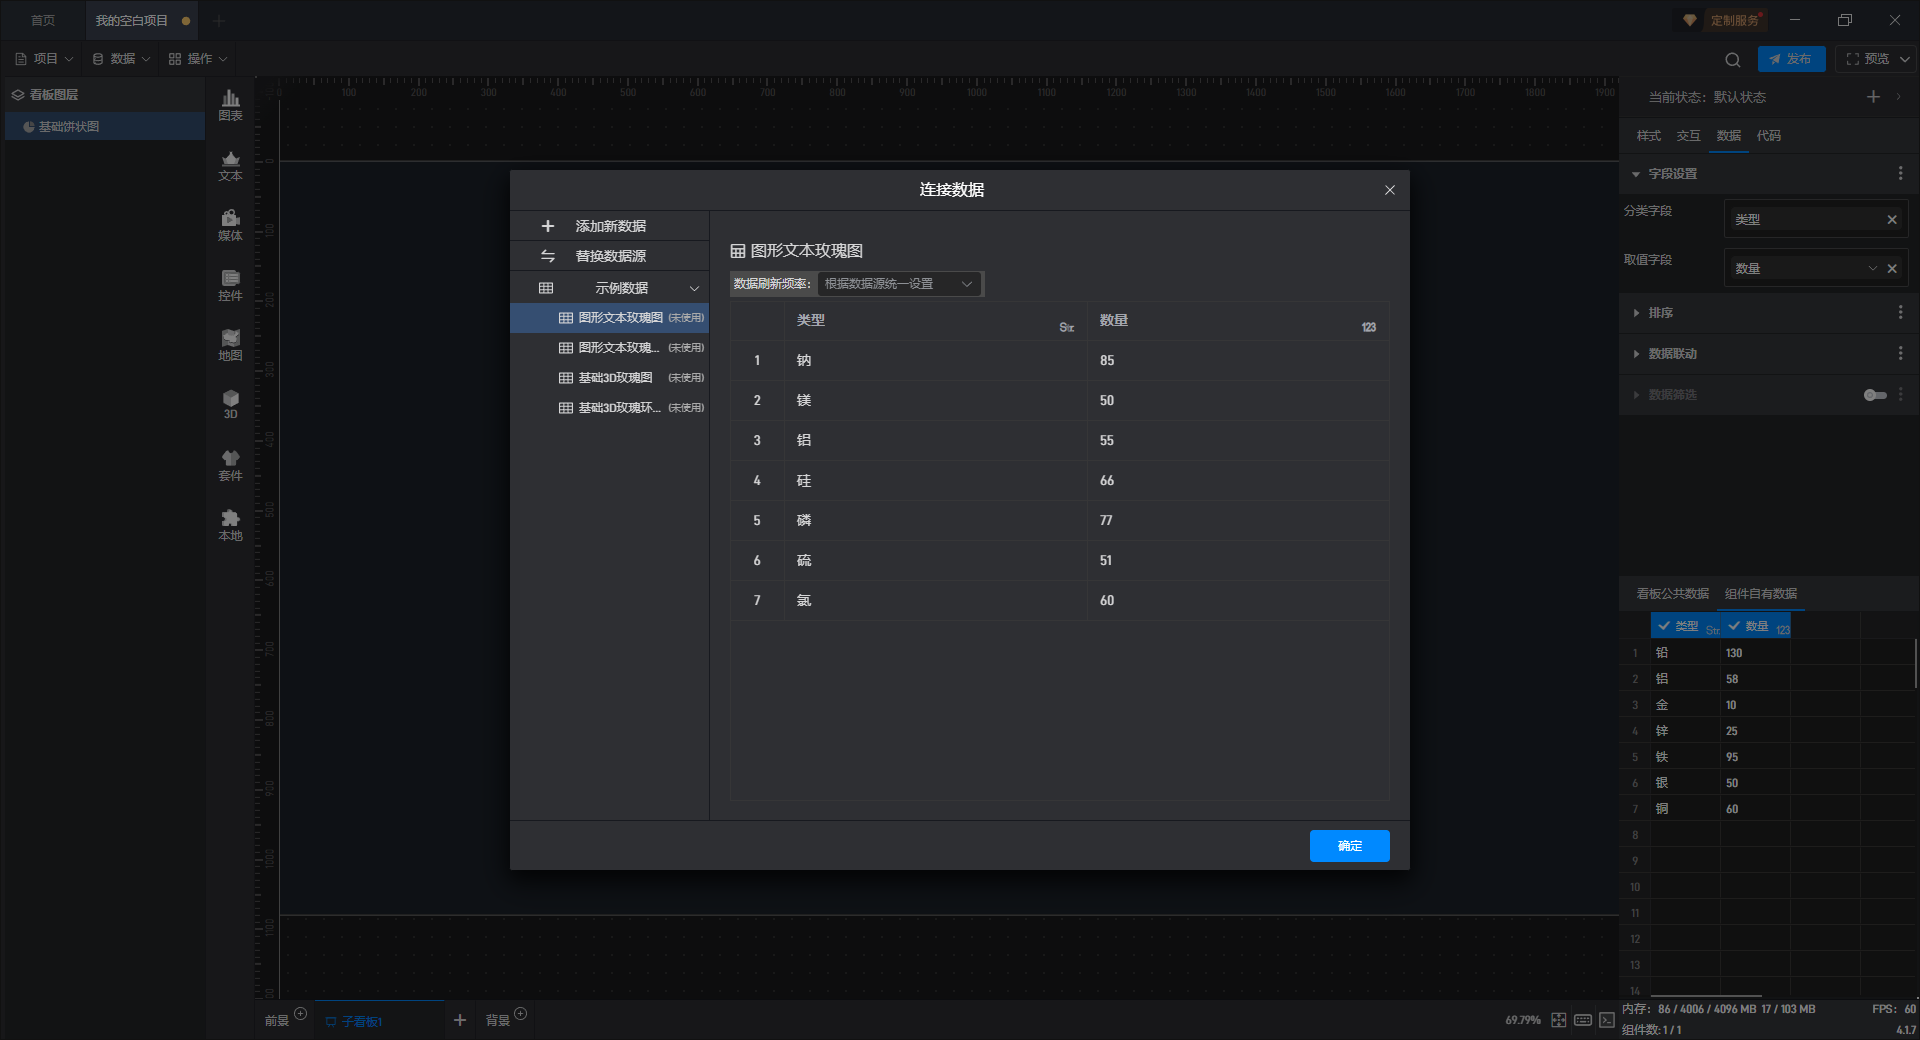Toggle the 数据筛选 switch

click(x=1875, y=395)
